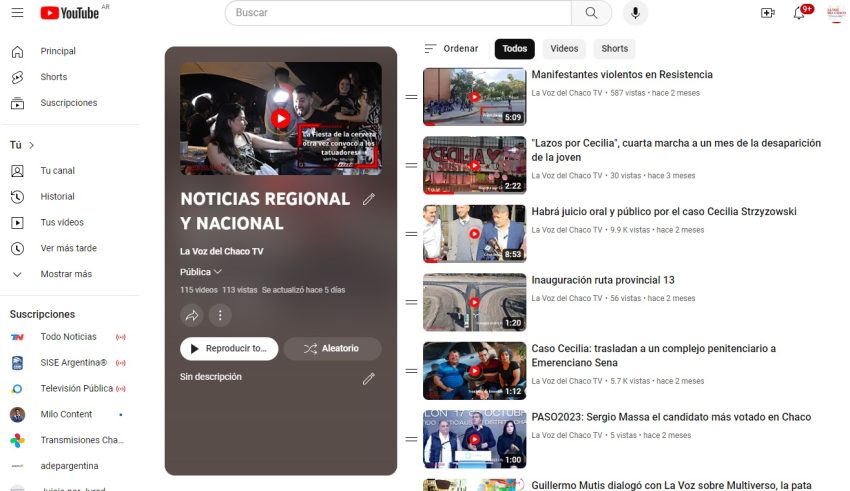
Task: Select the Todos filter chip
Action: pyautogui.click(x=514, y=49)
